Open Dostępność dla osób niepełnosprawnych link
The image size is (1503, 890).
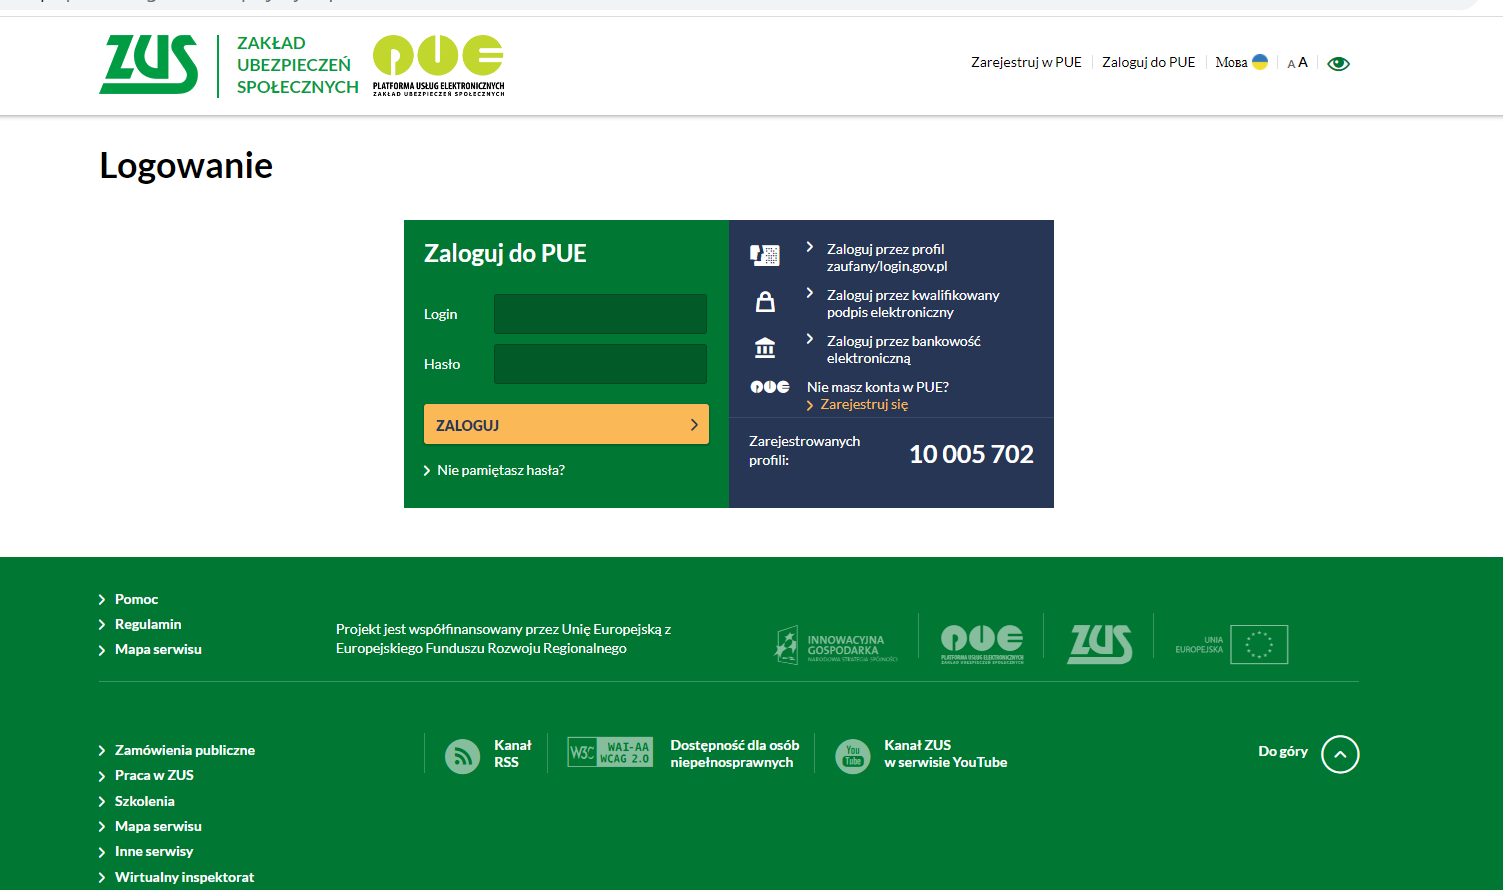735,754
